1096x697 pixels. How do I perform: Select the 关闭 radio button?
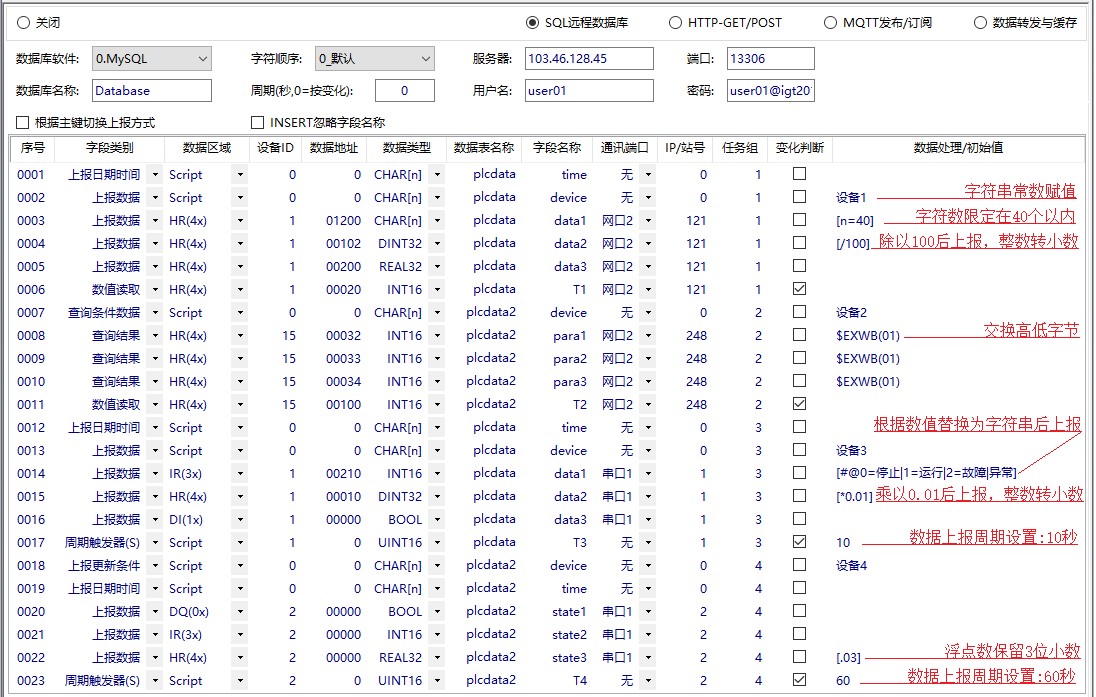click(24, 22)
